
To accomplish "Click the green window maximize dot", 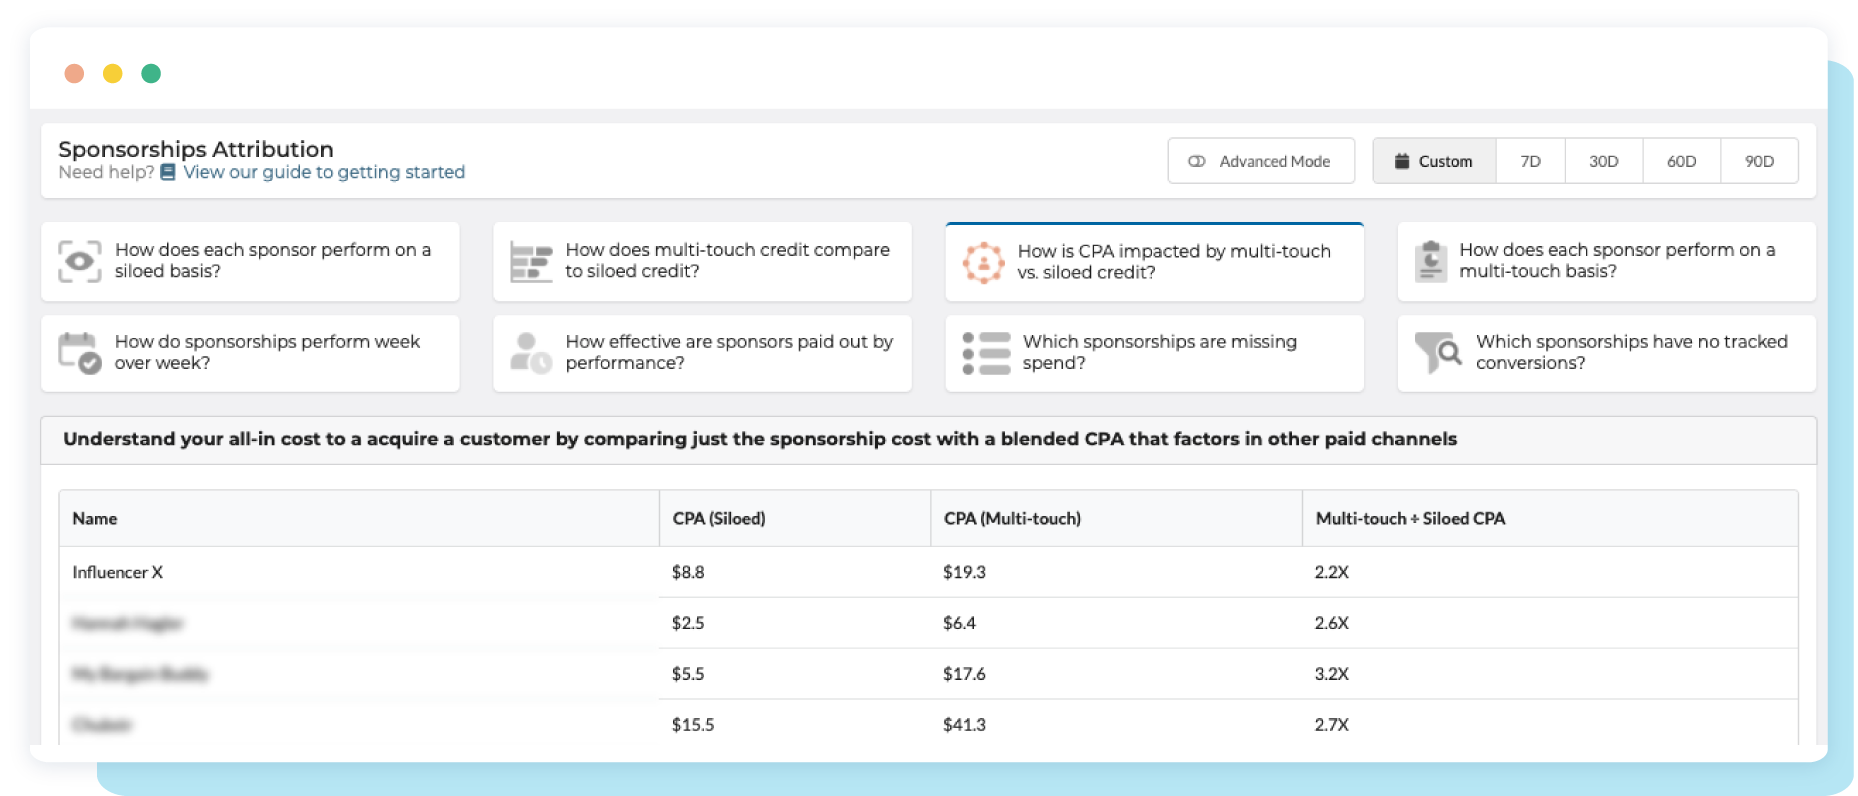I will (151, 73).
